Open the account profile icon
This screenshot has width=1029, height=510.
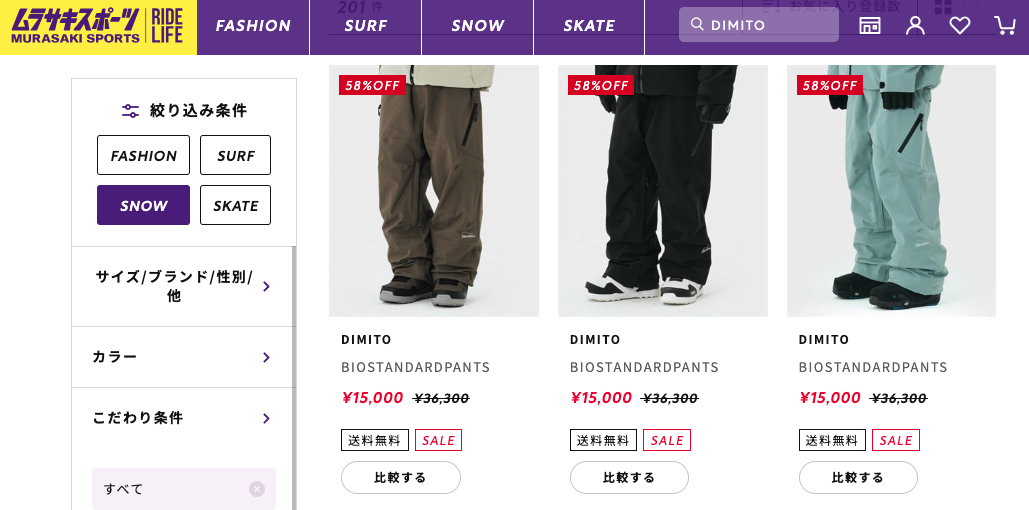pyautogui.click(x=915, y=25)
